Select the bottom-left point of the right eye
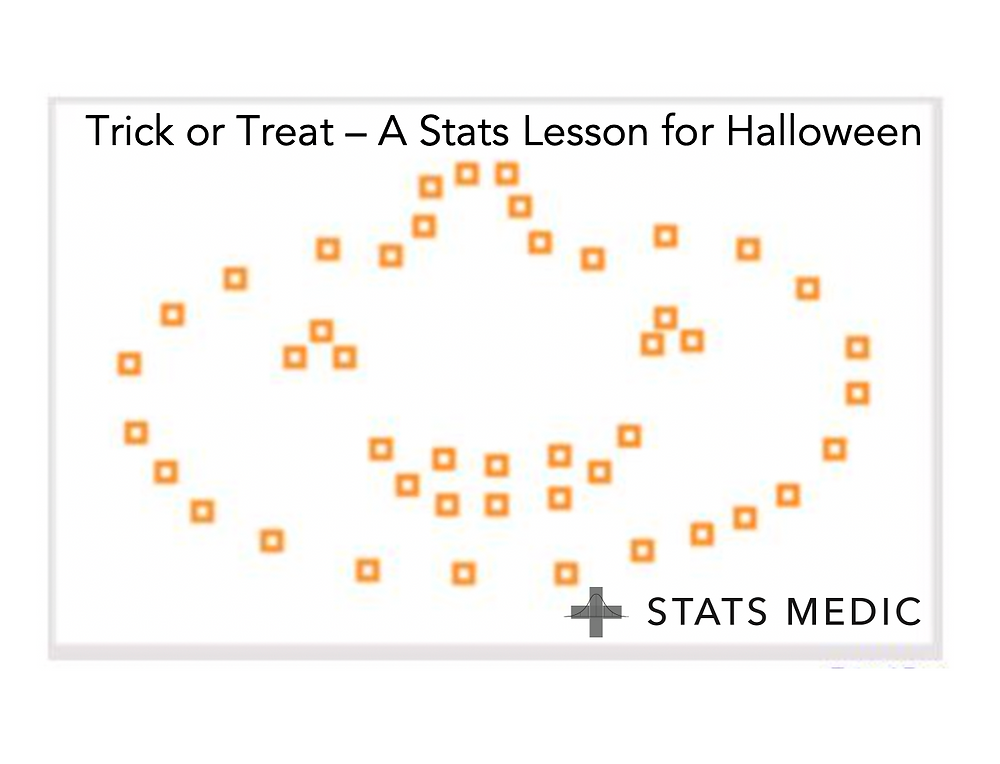Image resolution: width=1000 pixels, height=764 pixels. pos(652,344)
